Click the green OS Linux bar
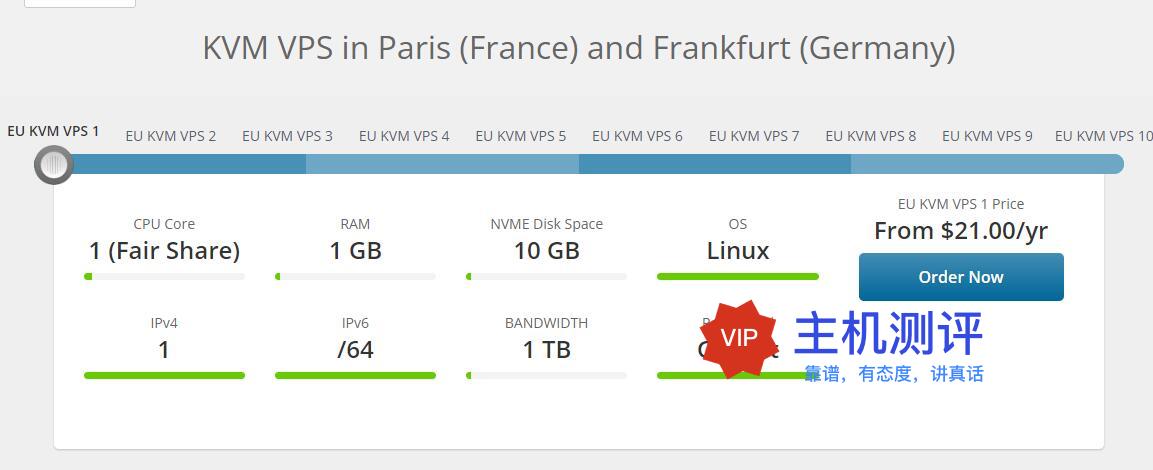Image resolution: width=1153 pixels, height=470 pixels. point(738,277)
